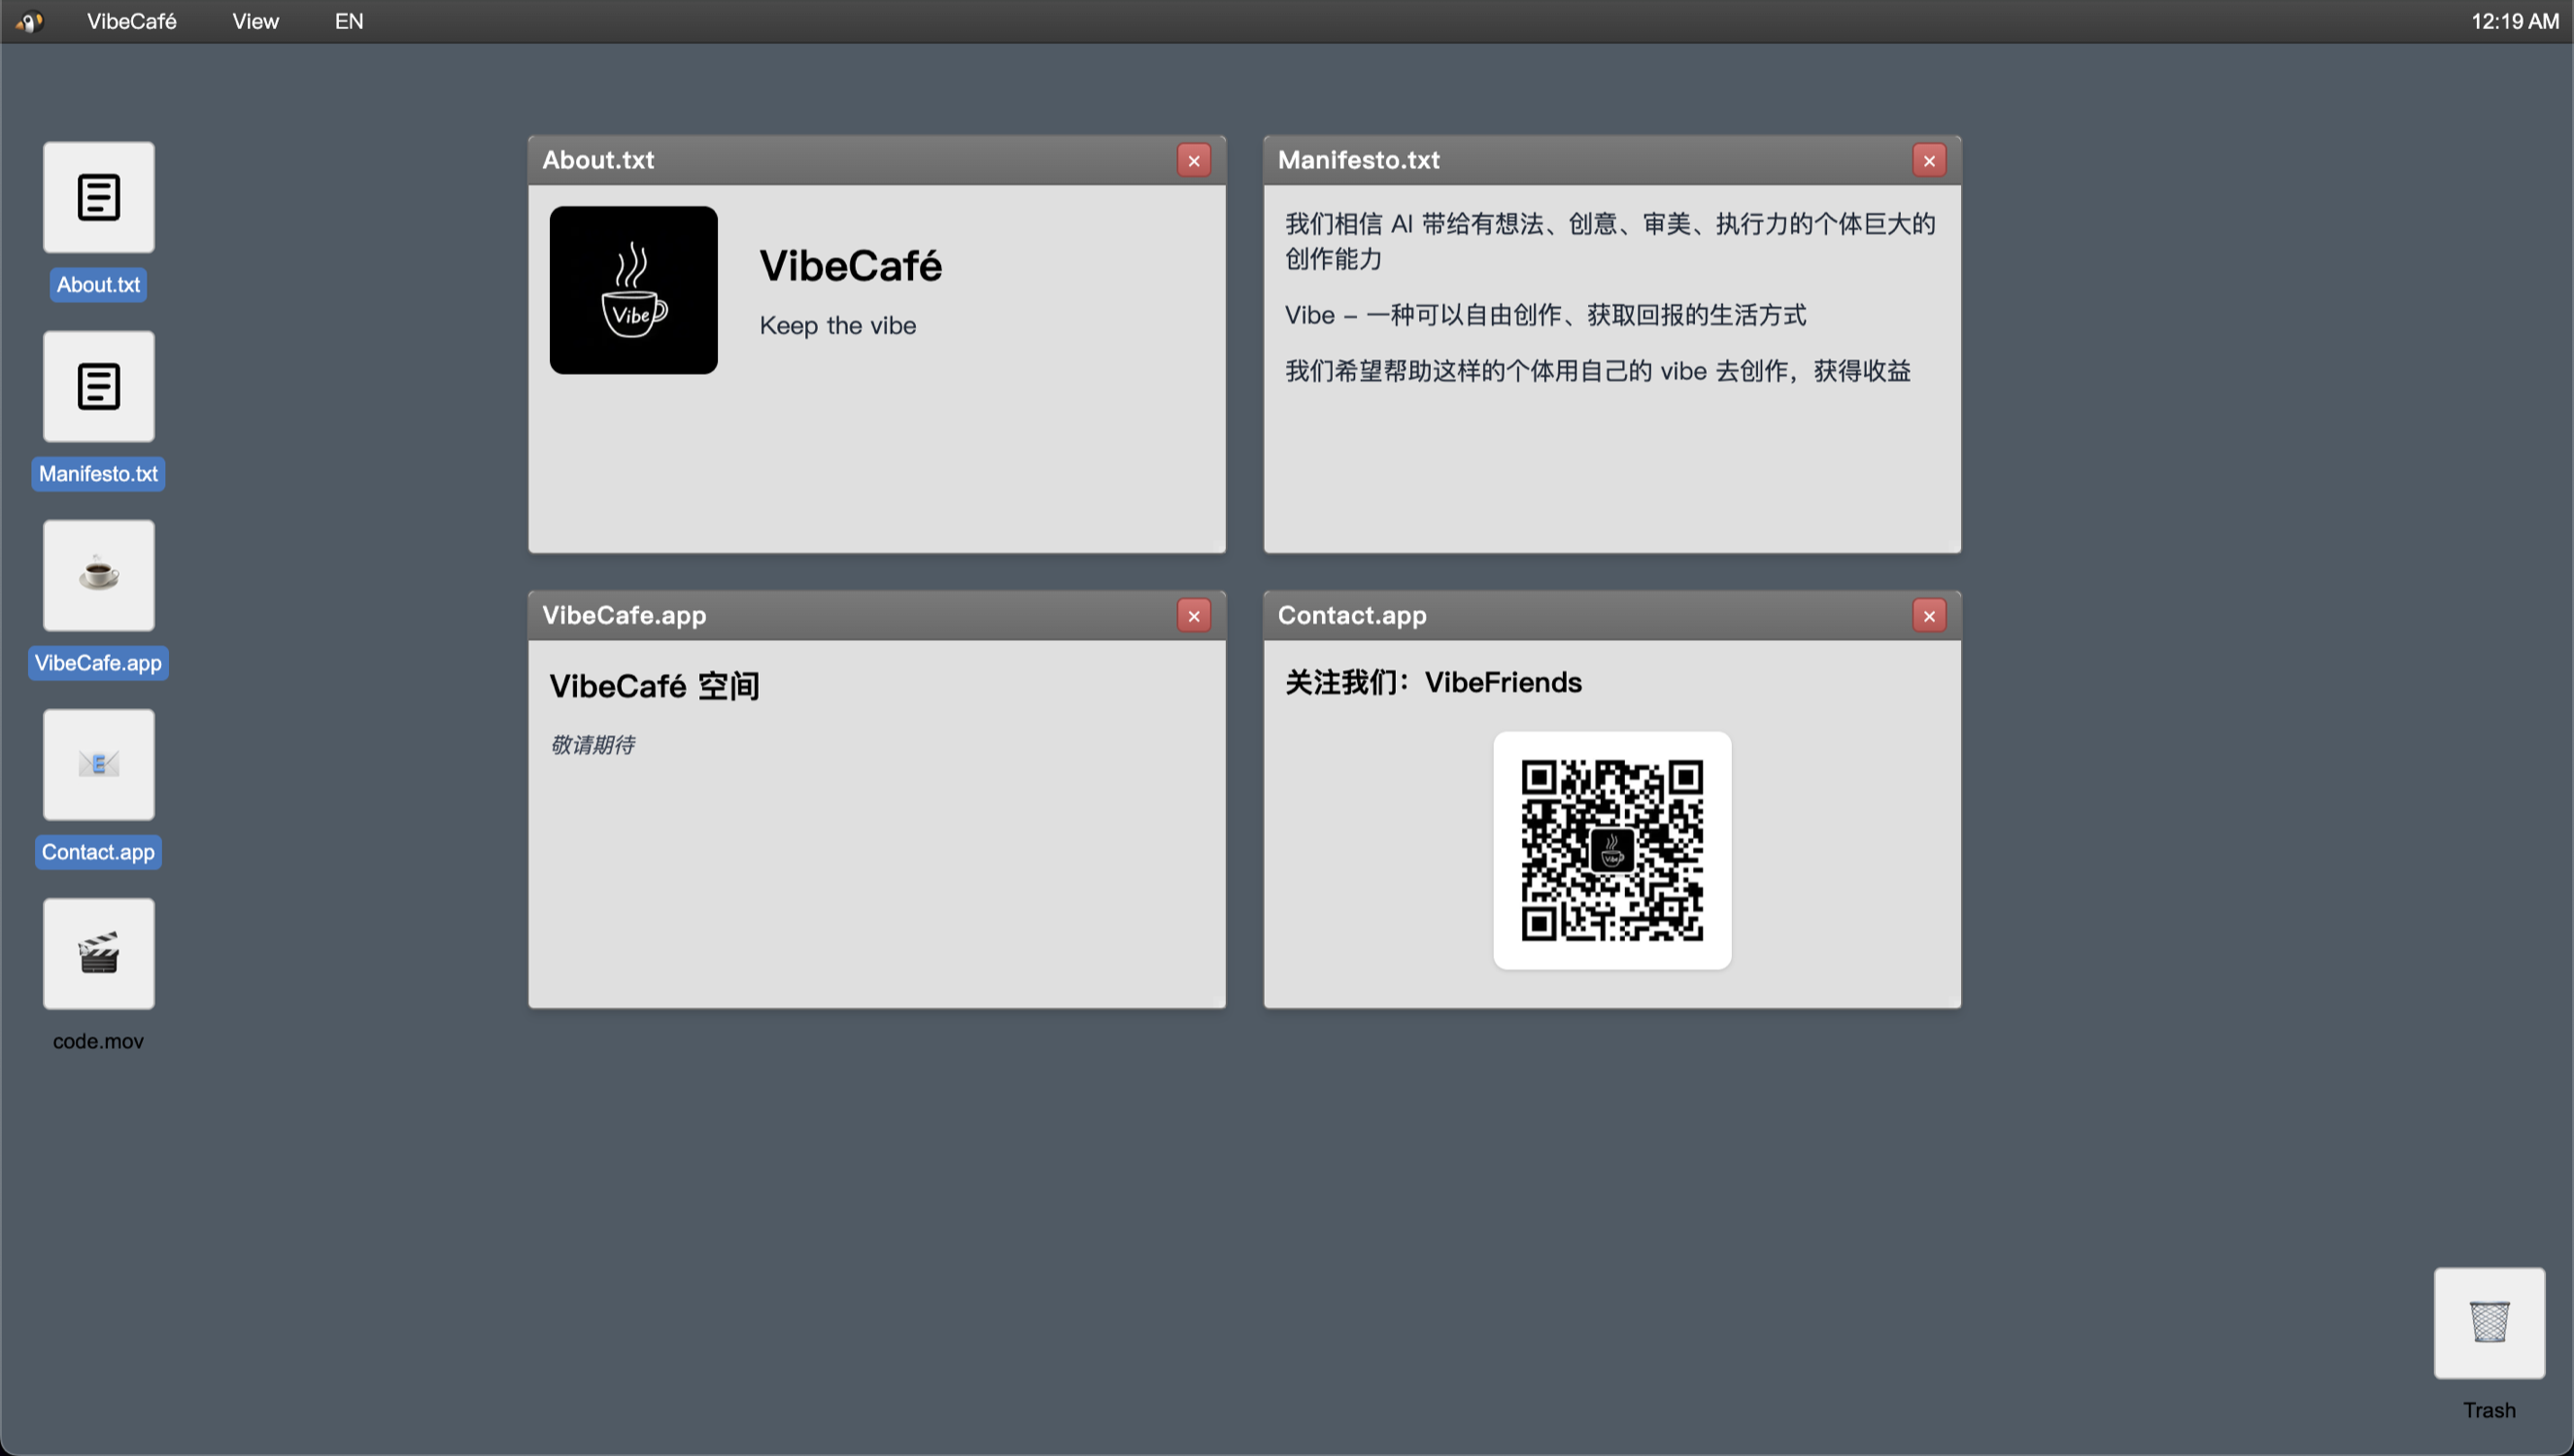Click the '敬请期待' italic text

pyautogui.click(x=592, y=744)
